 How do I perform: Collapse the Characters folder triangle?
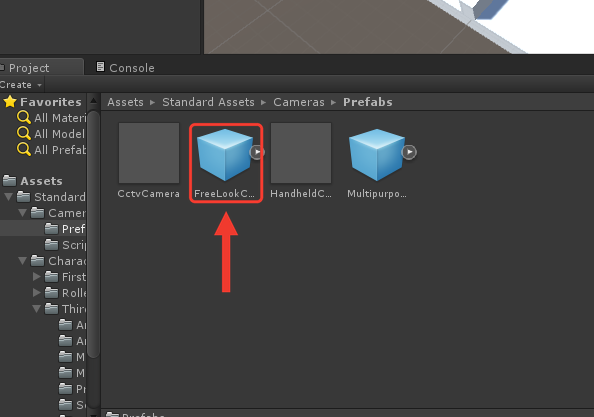(22, 261)
